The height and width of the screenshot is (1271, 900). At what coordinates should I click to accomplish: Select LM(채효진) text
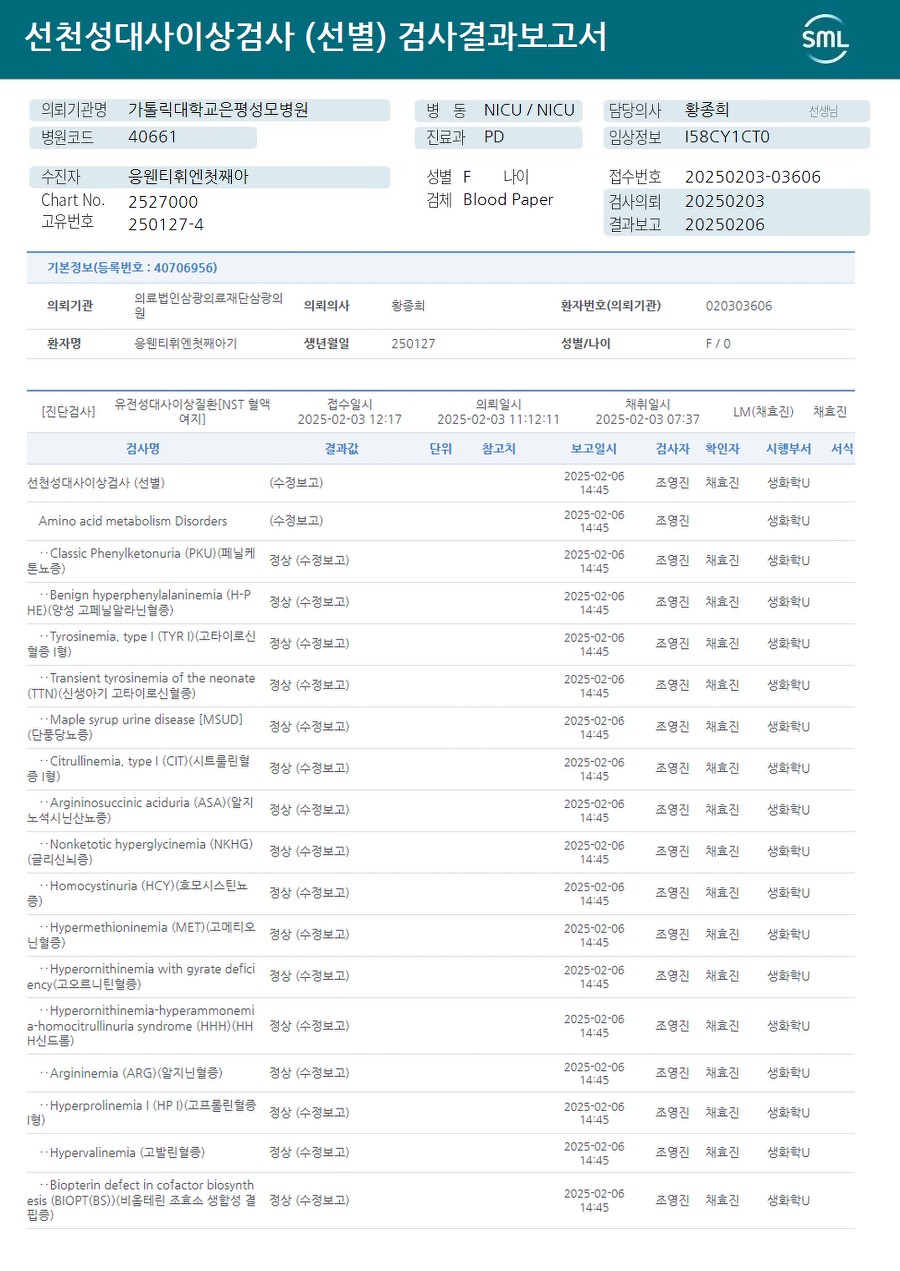coord(763,411)
